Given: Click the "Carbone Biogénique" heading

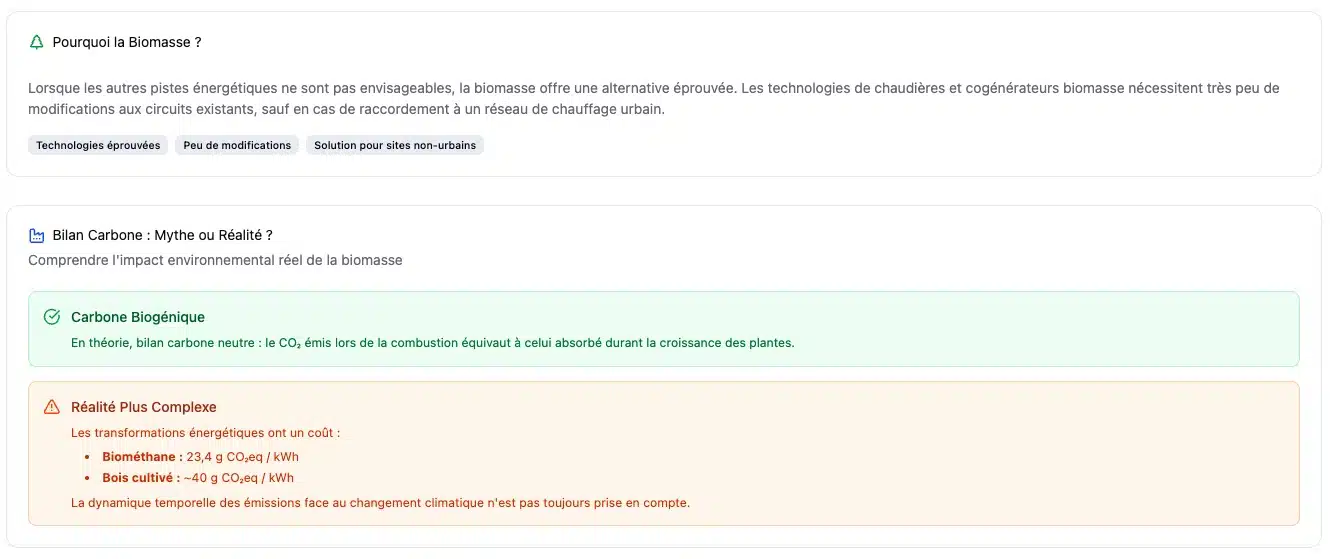Looking at the screenshot, I should pos(138,317).
